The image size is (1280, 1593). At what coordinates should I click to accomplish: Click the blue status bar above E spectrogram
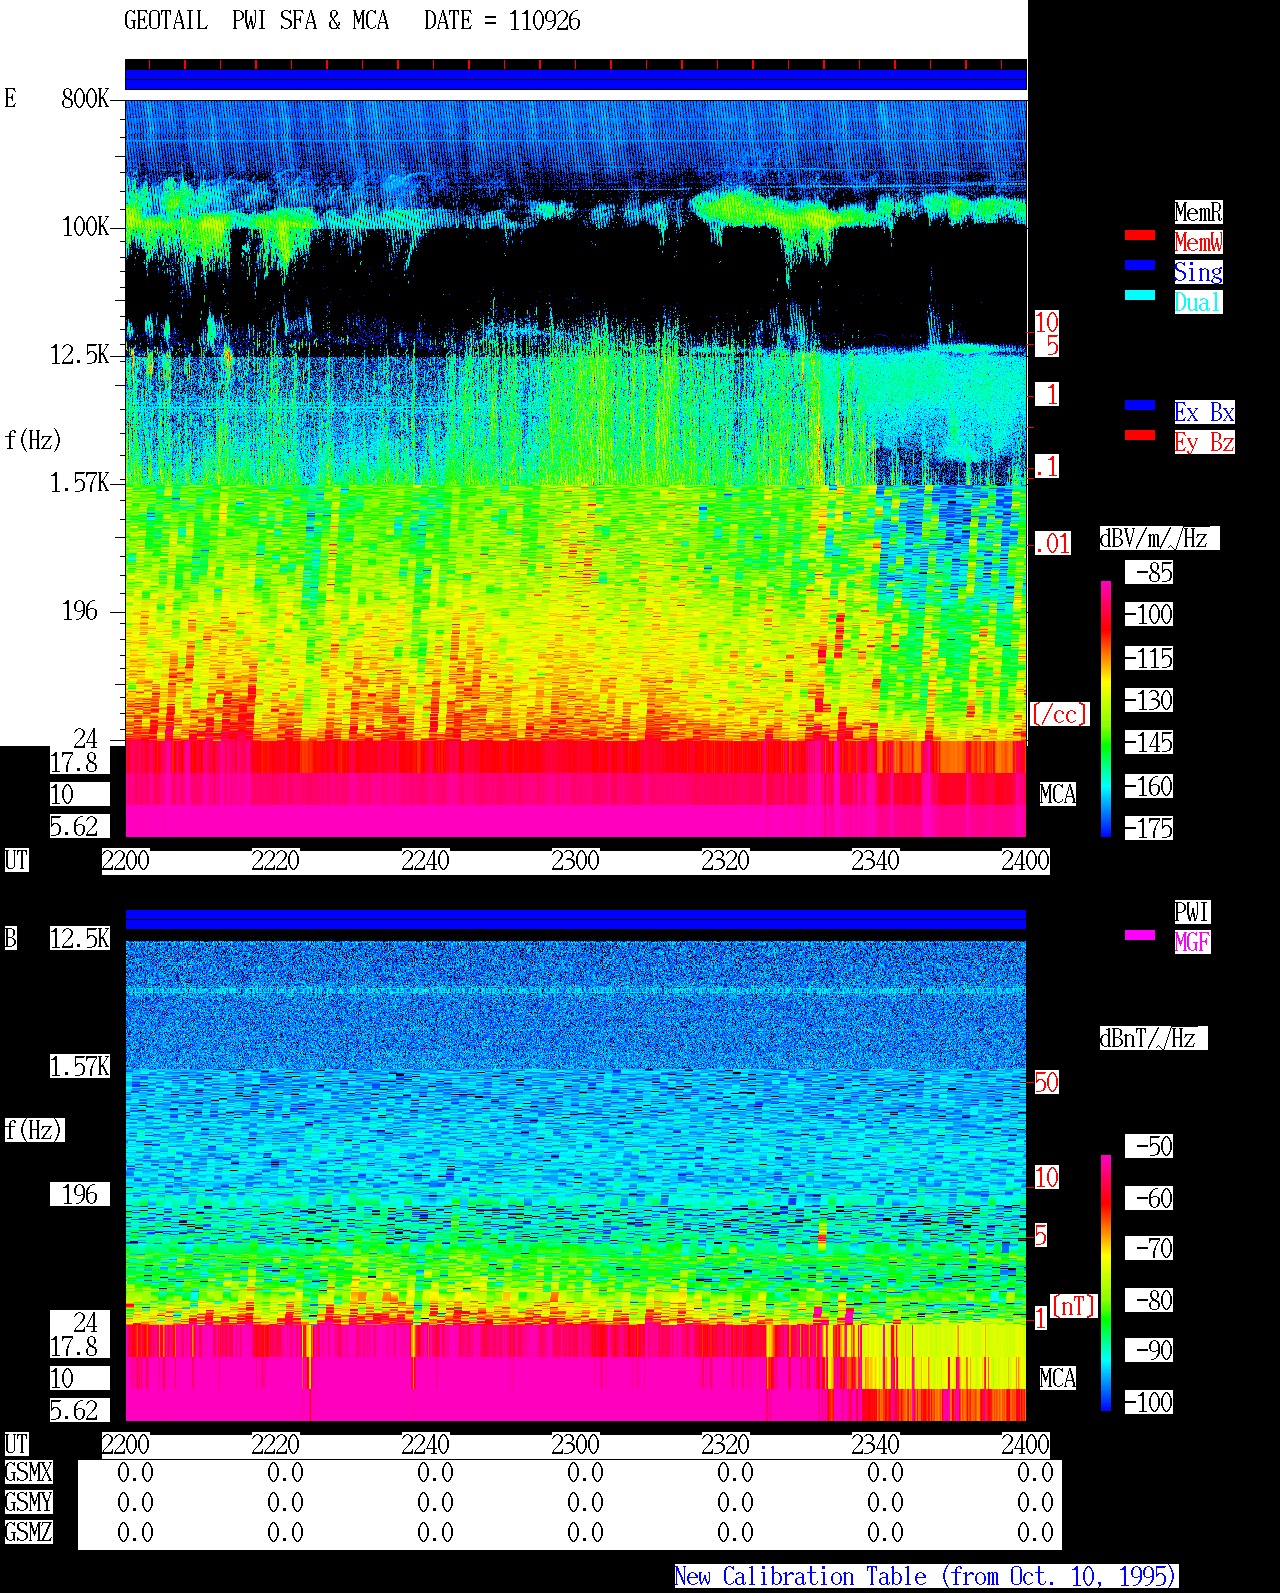click(x=576, y=79)
